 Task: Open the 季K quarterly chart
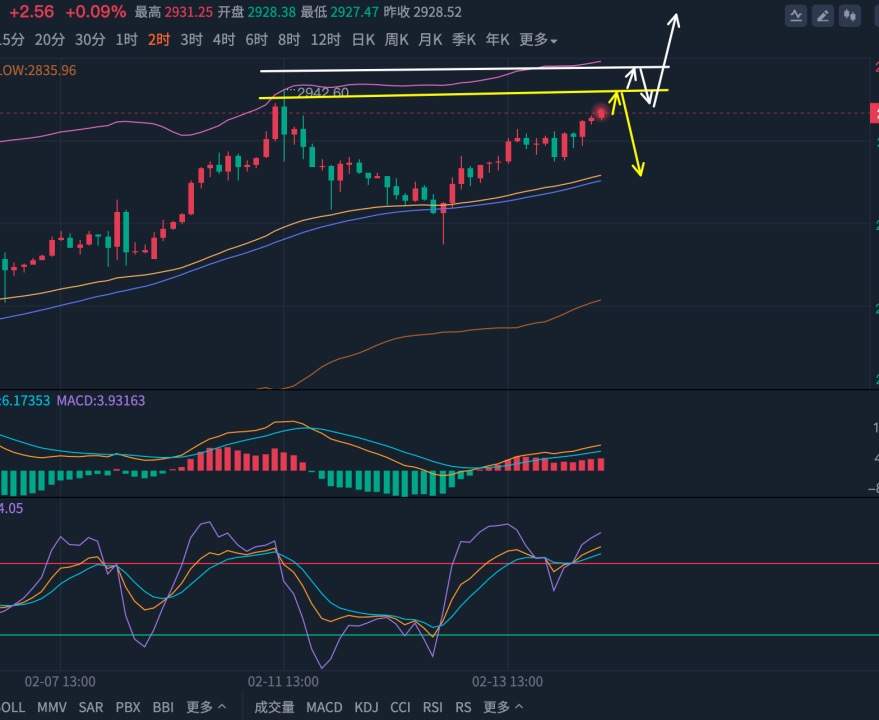pyautogui.click(x=464, y=40)
